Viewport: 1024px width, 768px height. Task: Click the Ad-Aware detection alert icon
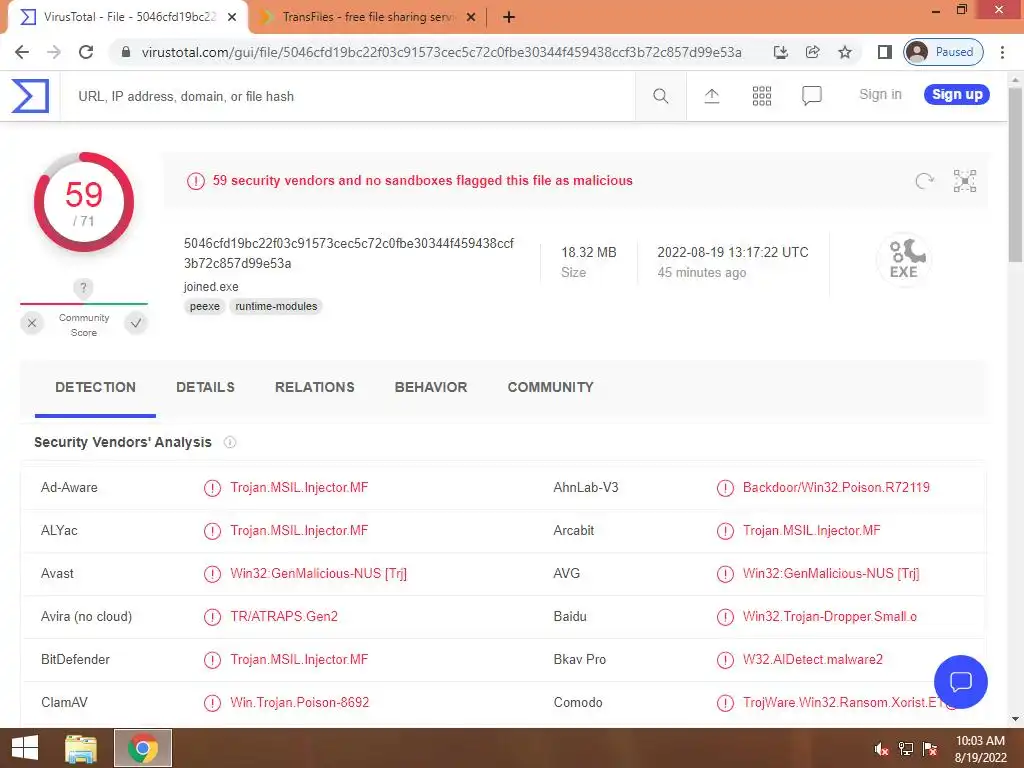[212, 488]
